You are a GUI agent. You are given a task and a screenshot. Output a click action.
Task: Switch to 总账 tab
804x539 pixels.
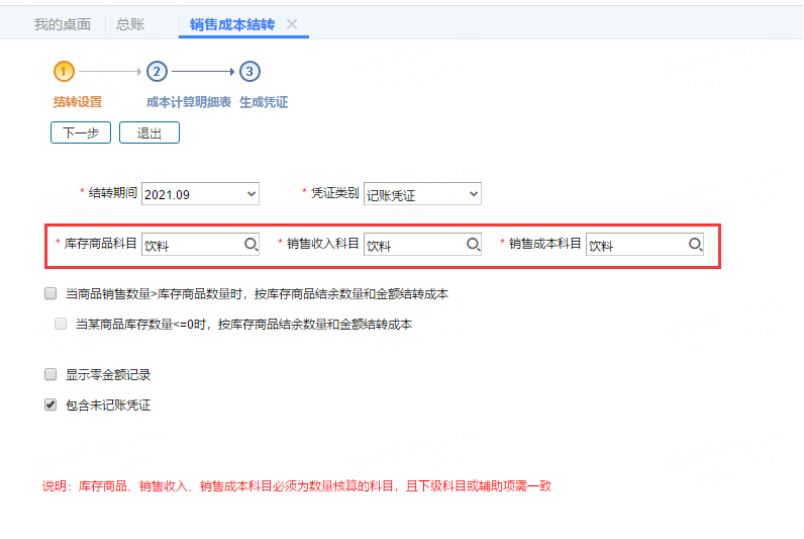click(x=130, y=24)
